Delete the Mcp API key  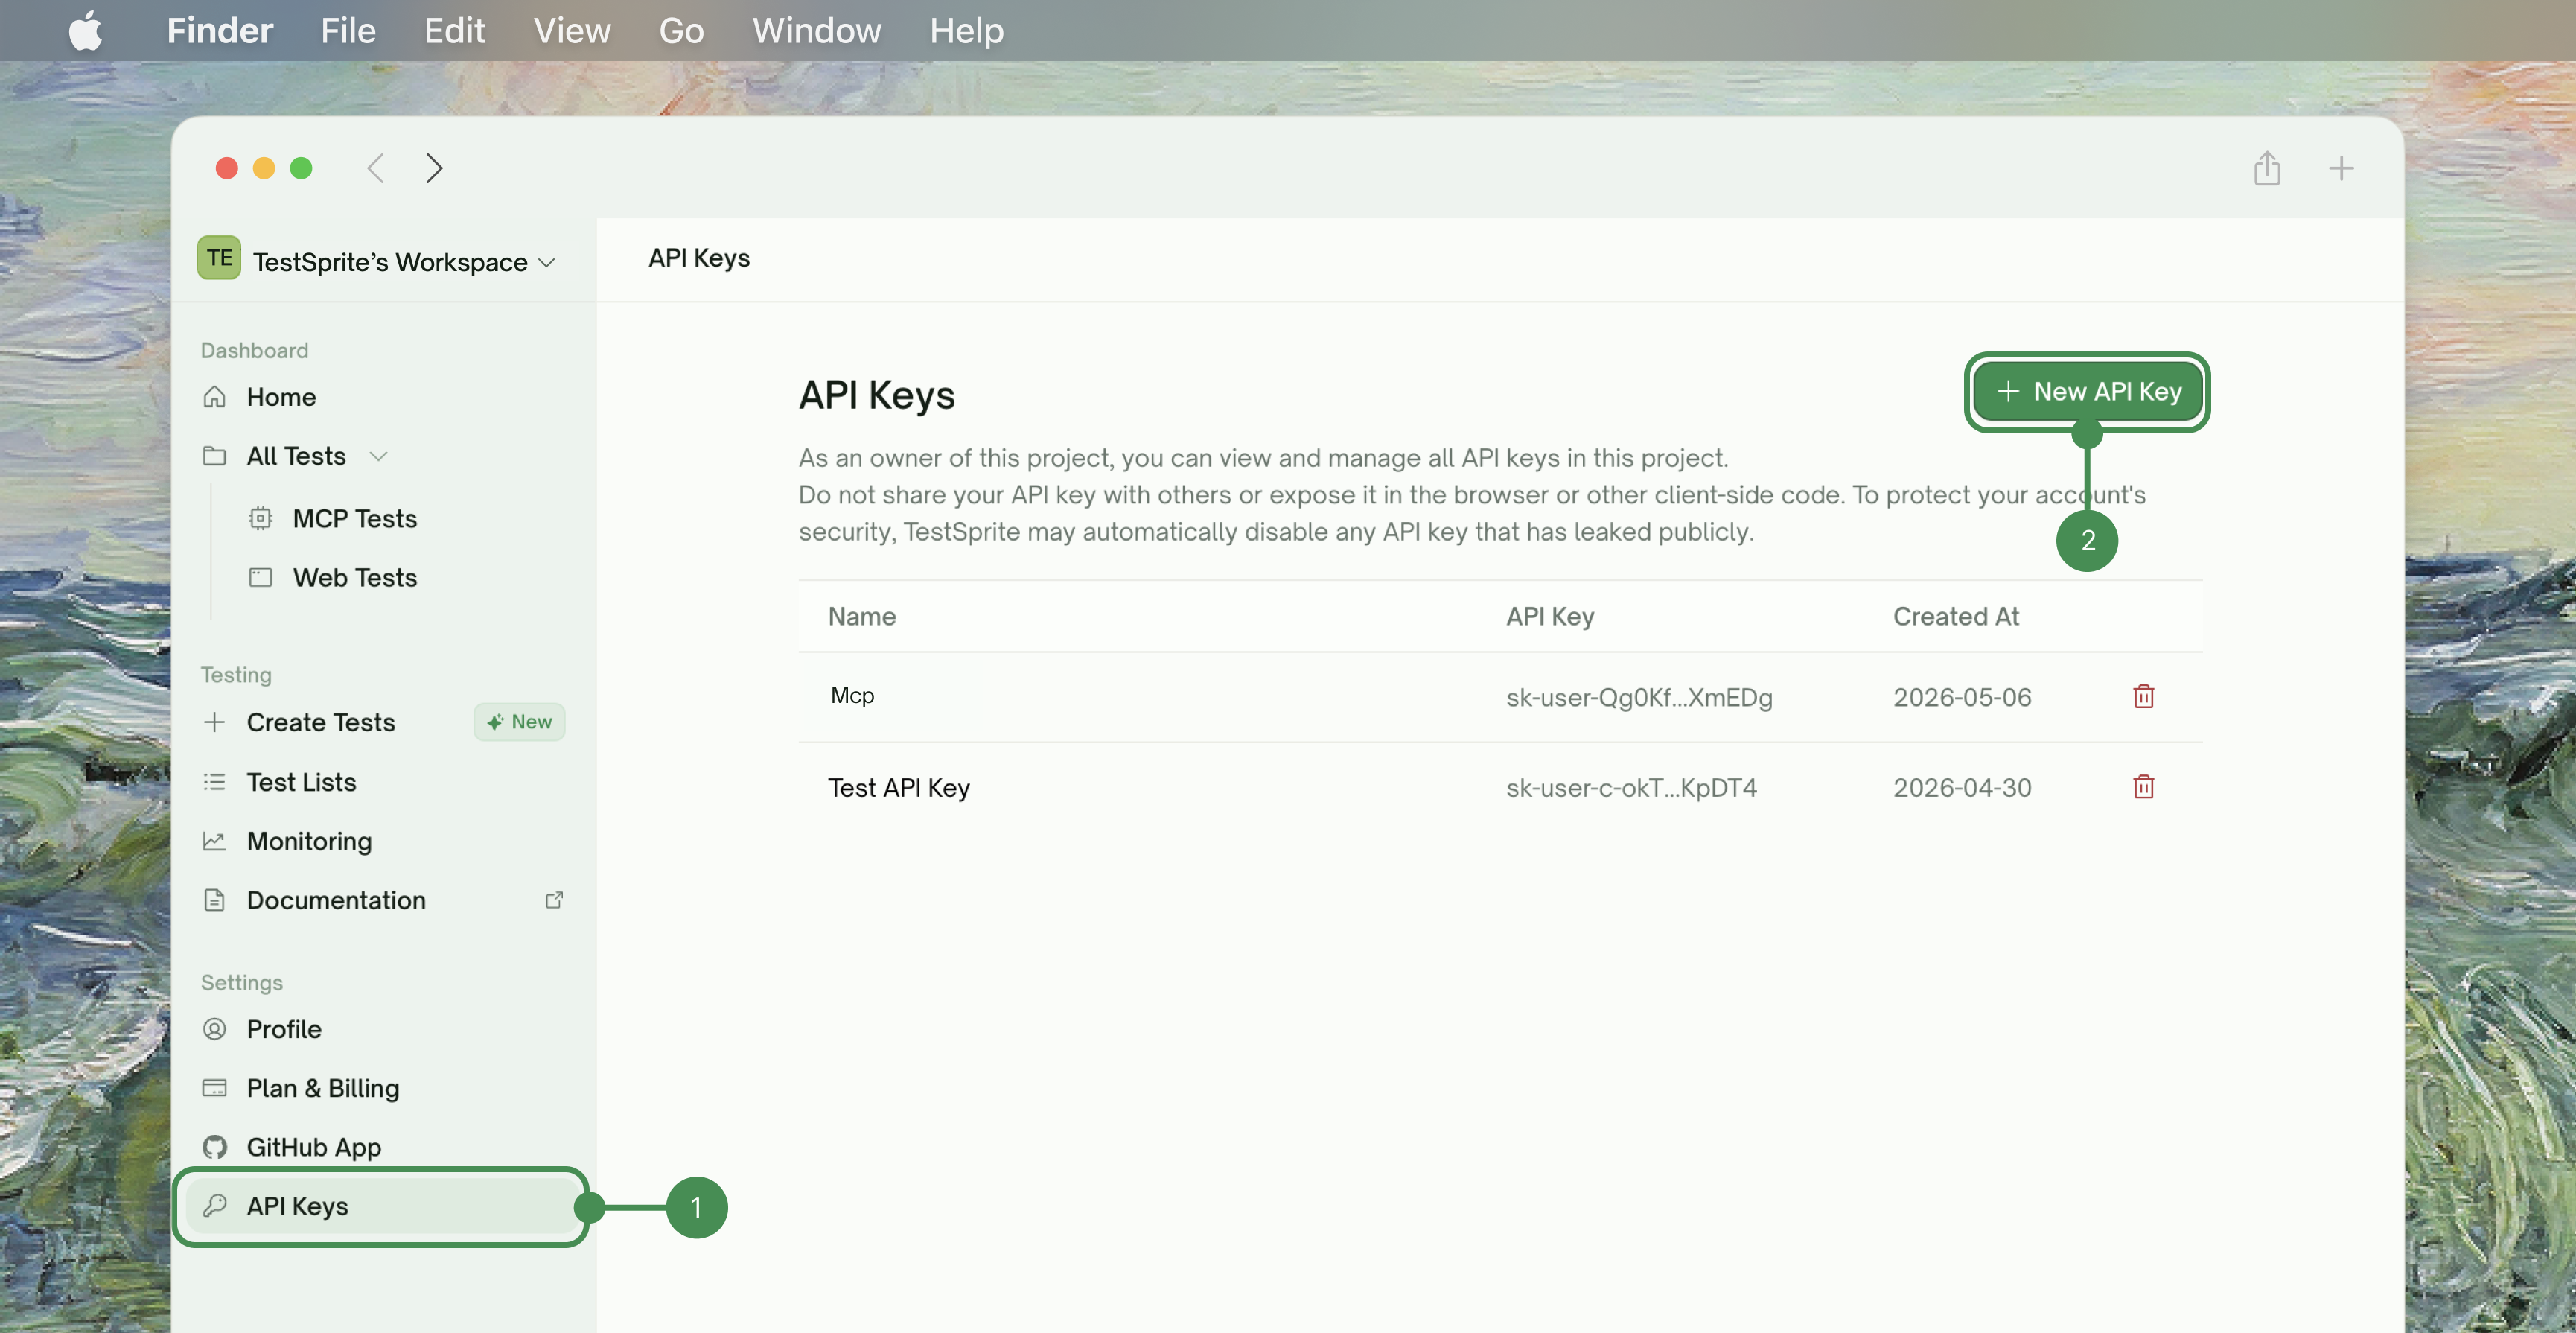pos(2143,696)
